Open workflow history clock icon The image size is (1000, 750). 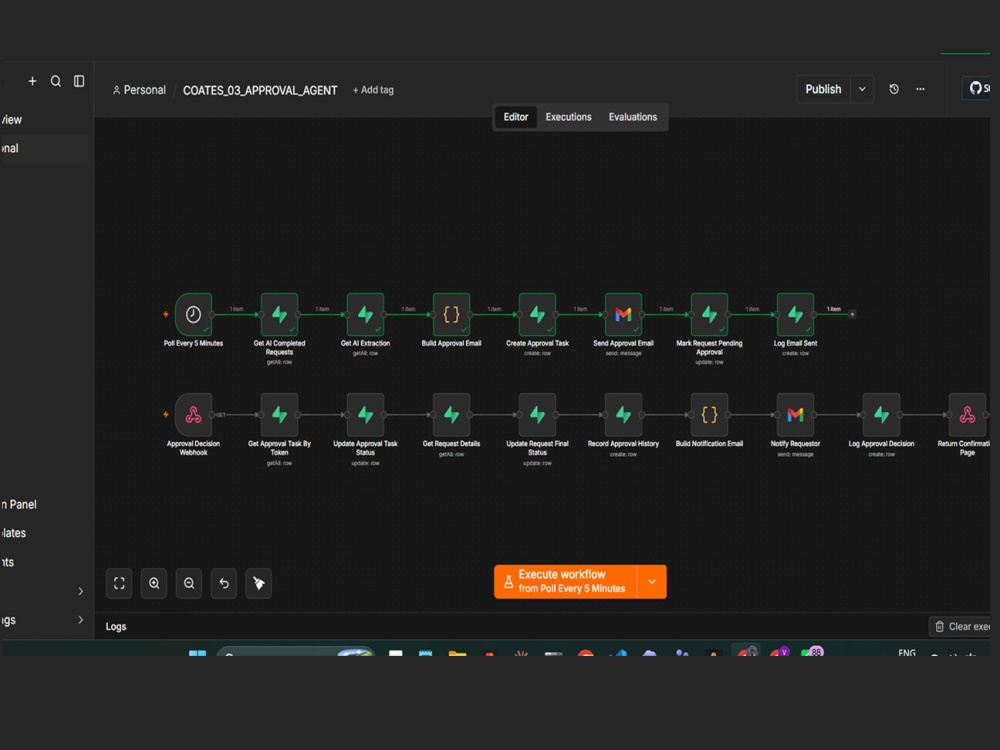894,89
